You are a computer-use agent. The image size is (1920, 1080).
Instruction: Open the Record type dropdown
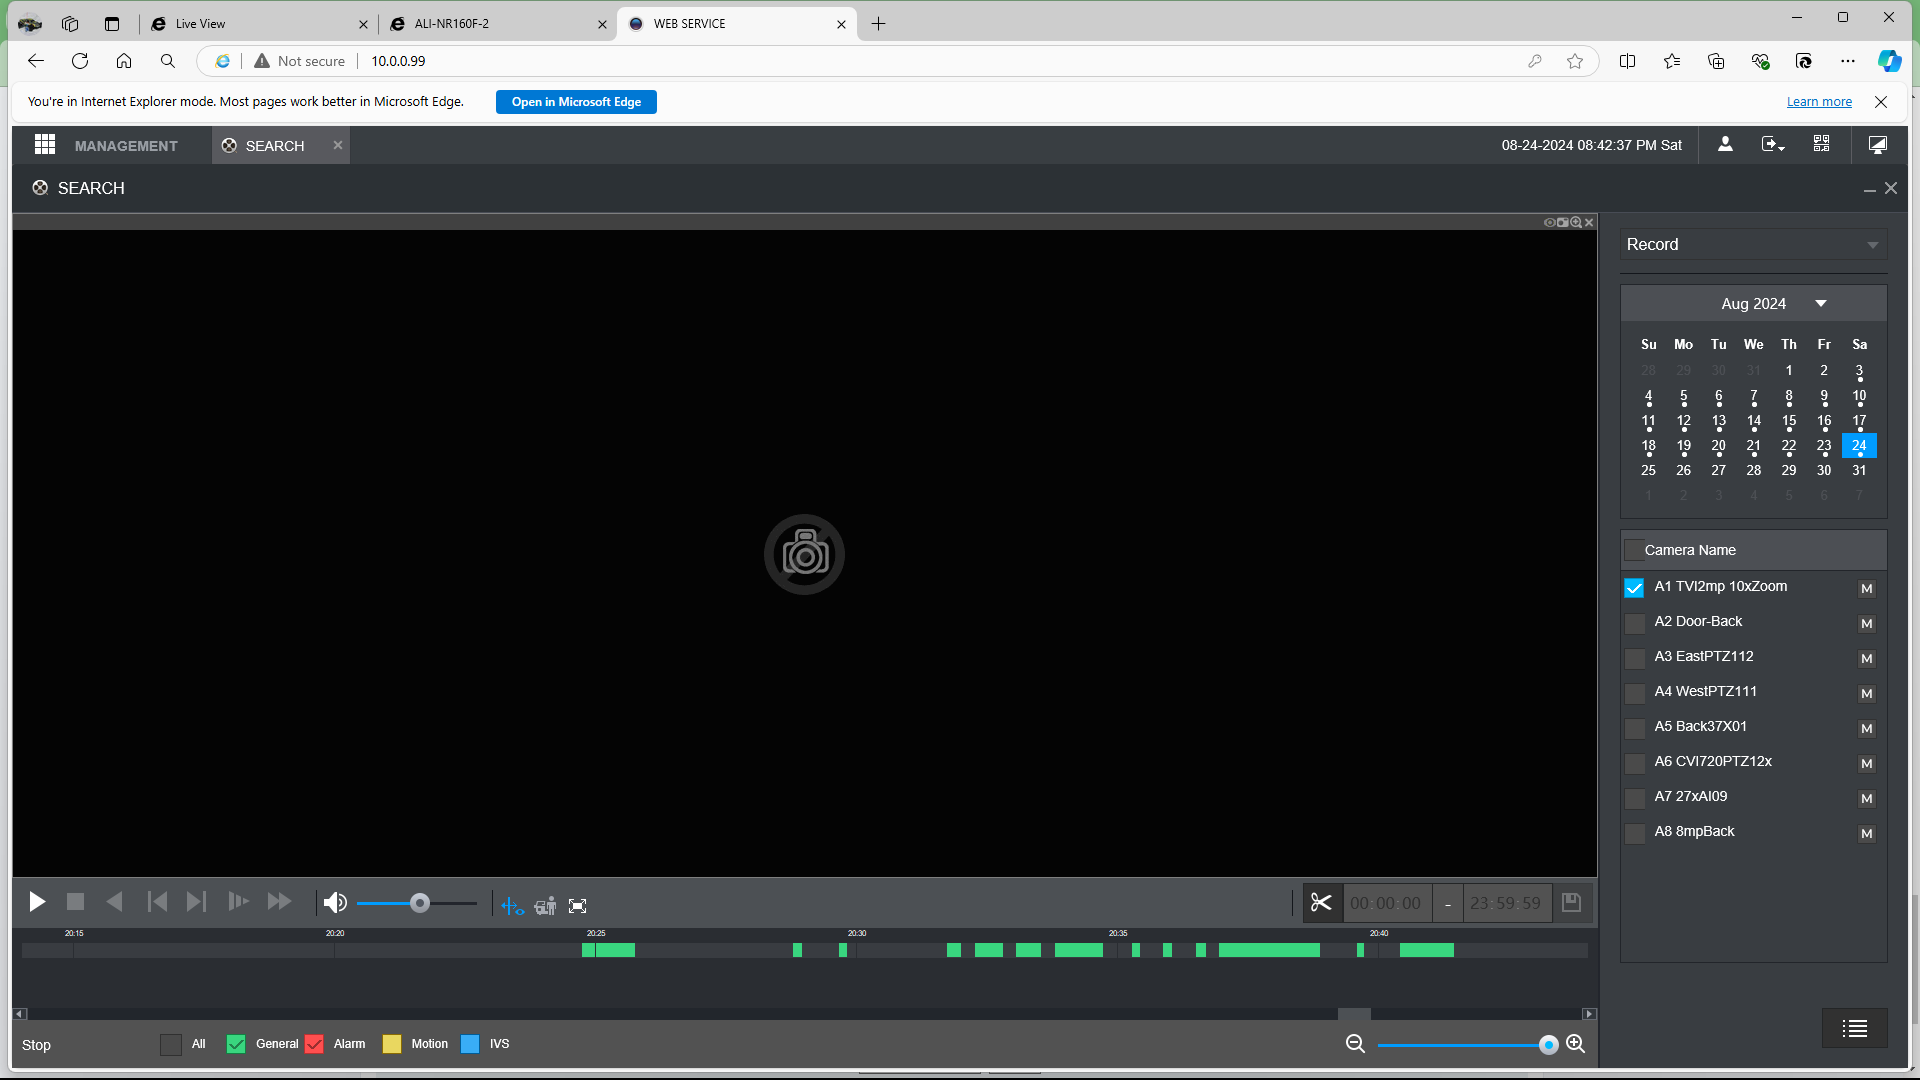1753,245
